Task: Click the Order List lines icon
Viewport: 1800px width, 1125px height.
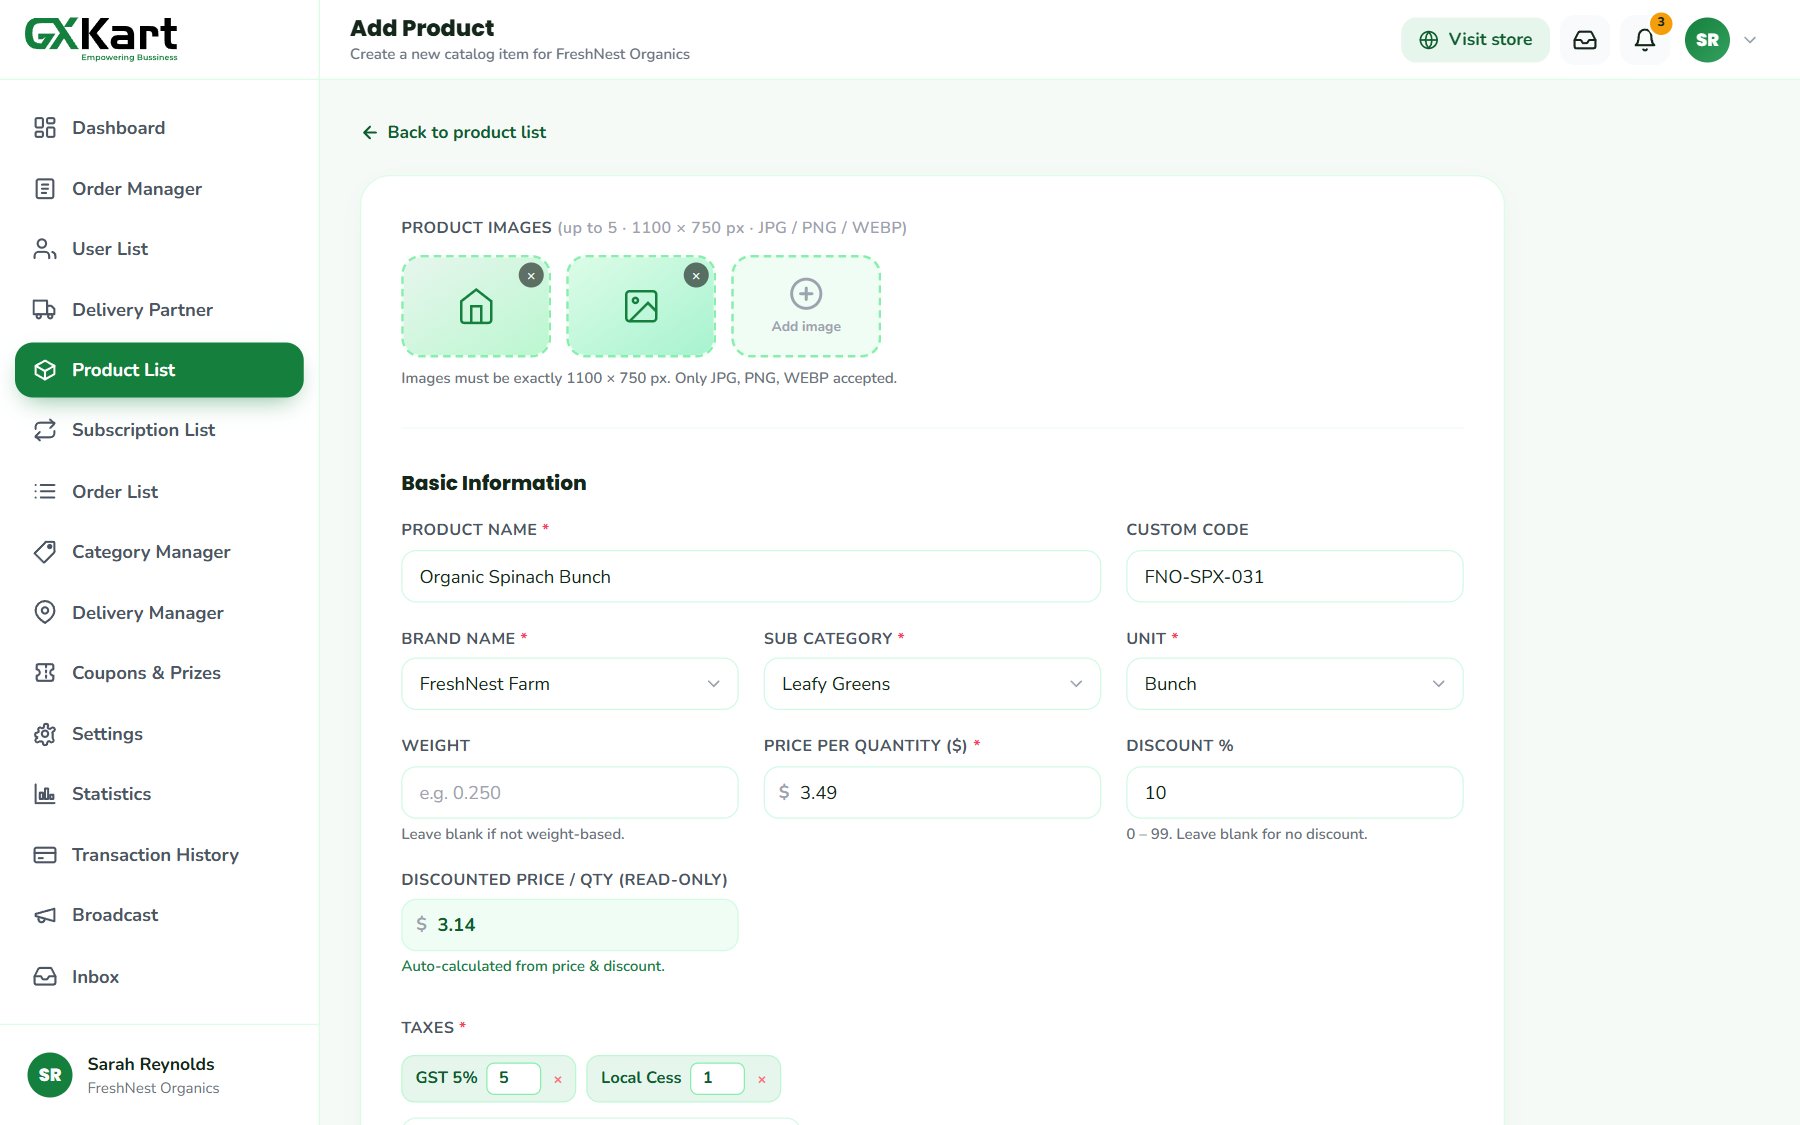Action: tap(45, 492)
